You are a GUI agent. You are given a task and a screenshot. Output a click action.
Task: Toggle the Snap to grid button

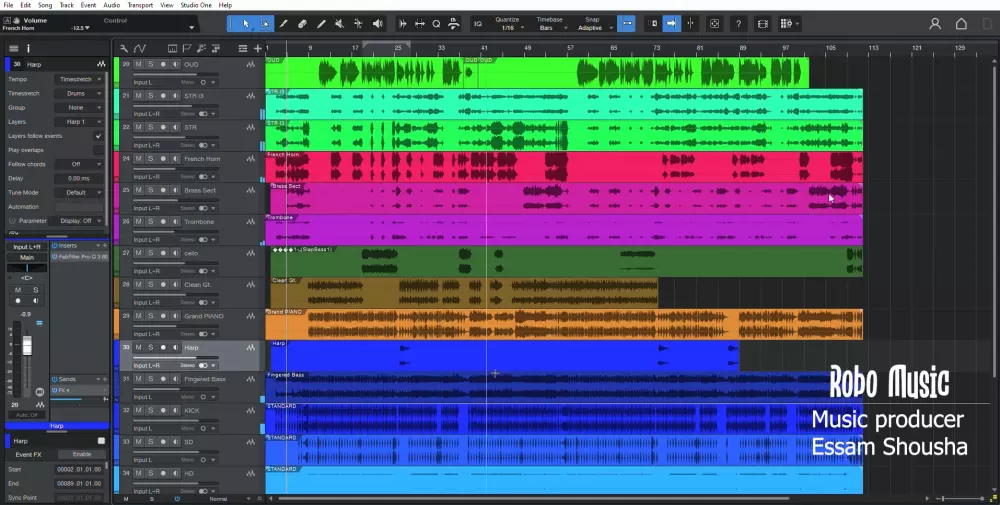pos(627,24)
